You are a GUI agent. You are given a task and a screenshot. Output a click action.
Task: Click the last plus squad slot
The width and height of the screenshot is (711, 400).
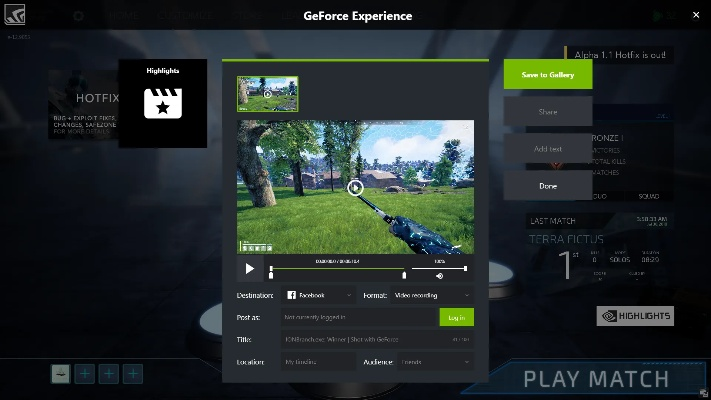click(x=133, y=374)
